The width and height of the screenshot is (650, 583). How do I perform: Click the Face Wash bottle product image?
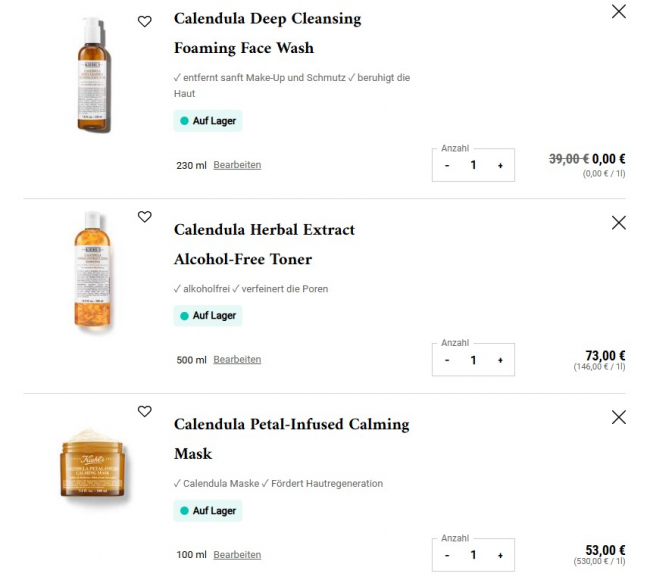pos(92,75)
